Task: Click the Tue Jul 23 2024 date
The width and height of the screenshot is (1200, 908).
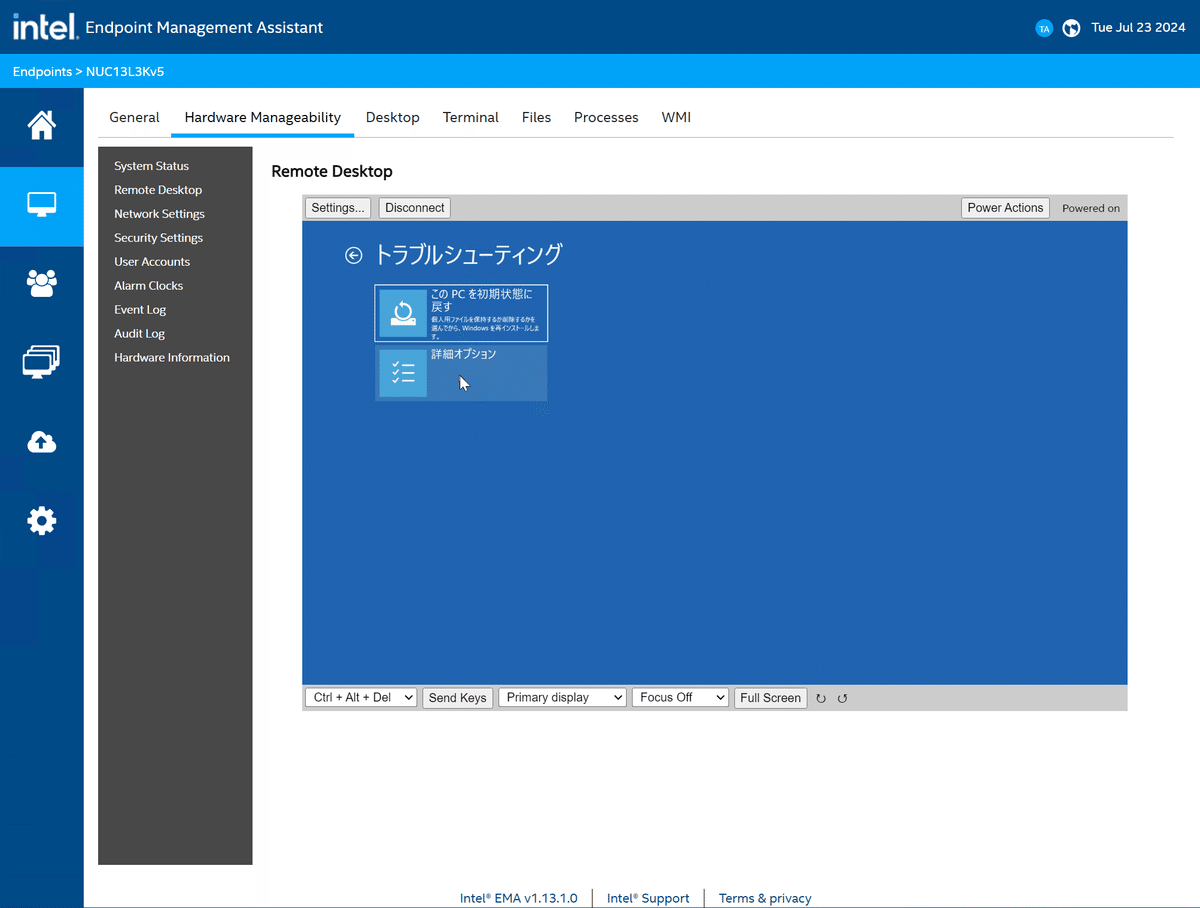Action: click(x=1138, y=28)
